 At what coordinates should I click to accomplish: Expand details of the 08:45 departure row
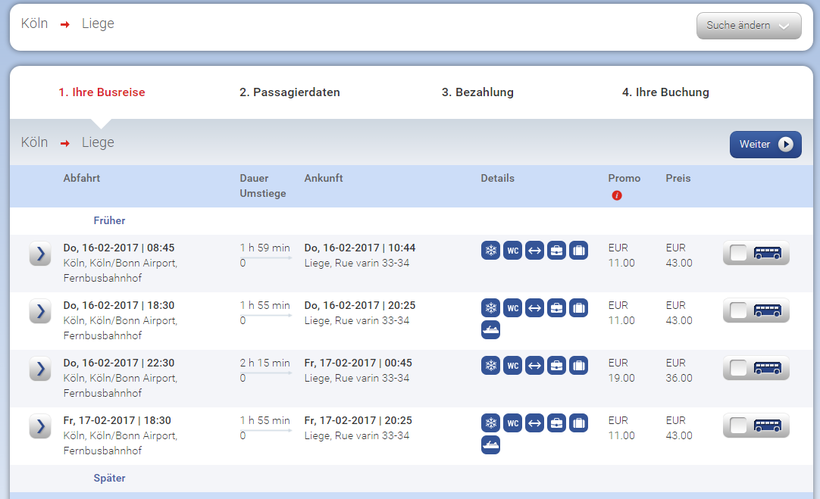40,254
